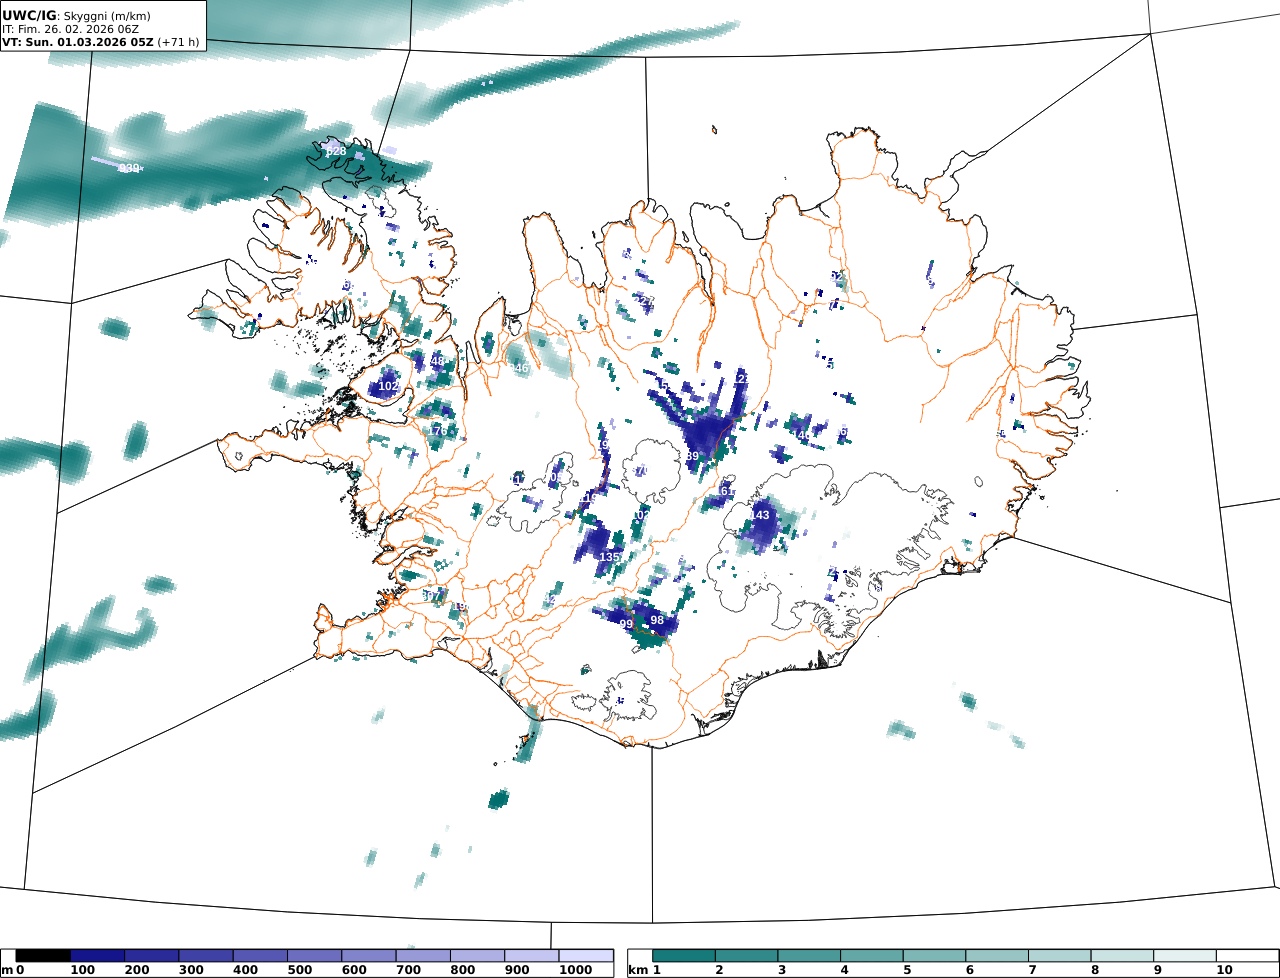The width and height of the screenshot is (1280, 978).
Task: Click the 'km 1' label on the legend
Action: pyautogui.click(x=644, y=970)
